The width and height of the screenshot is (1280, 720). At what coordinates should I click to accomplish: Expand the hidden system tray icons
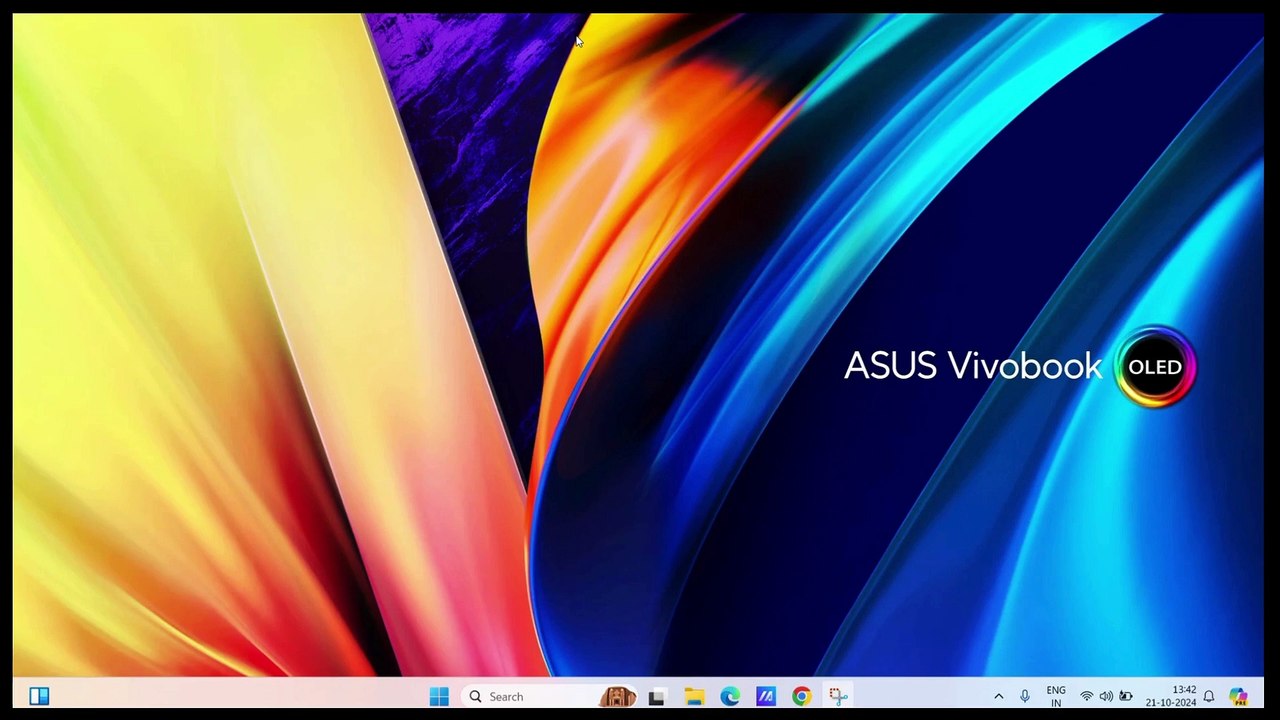tap(998, 697)
